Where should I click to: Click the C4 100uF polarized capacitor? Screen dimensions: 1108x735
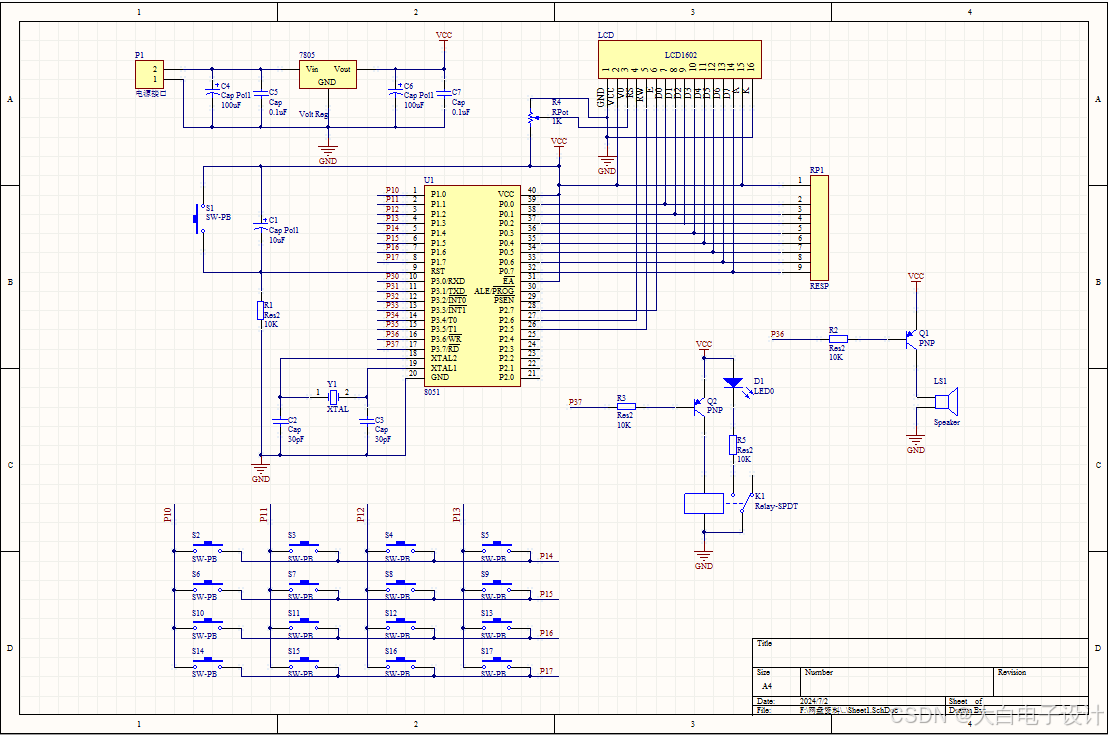pos(212,92)
